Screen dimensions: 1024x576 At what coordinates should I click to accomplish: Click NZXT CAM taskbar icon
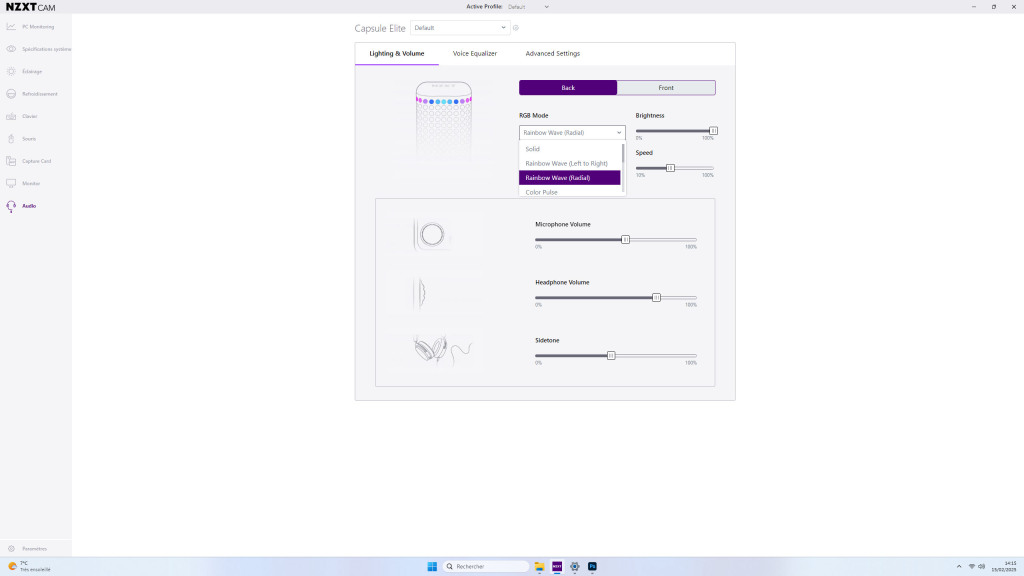557,566
